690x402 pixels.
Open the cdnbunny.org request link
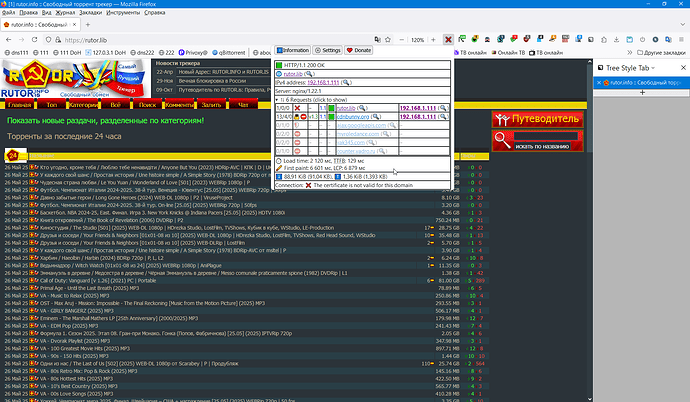[353, 117]
